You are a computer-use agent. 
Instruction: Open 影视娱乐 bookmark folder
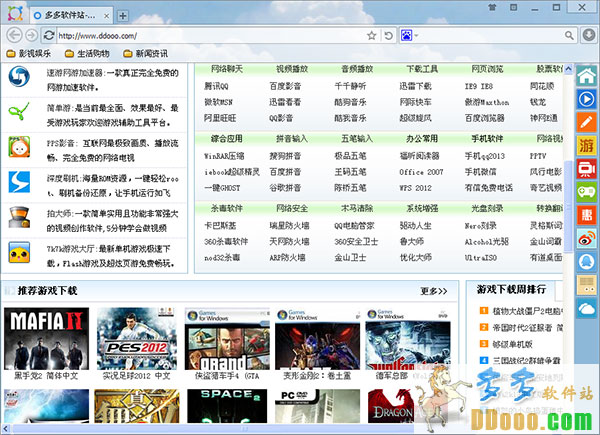[29, 54]
